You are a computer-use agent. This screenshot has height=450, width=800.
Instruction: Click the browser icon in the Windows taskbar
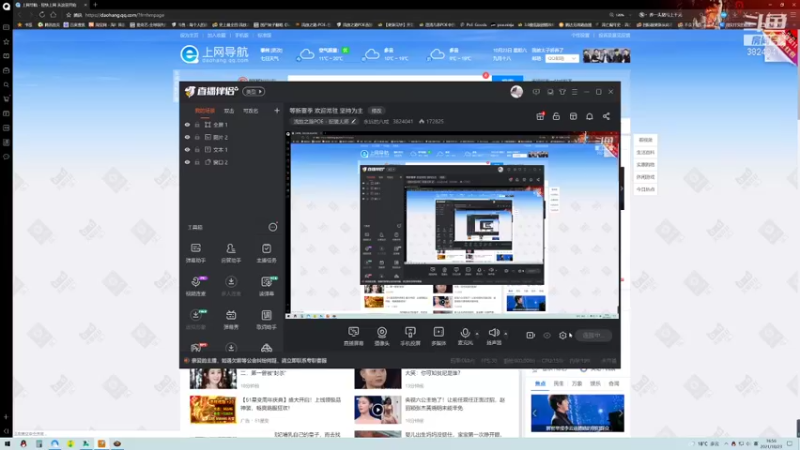55,443
